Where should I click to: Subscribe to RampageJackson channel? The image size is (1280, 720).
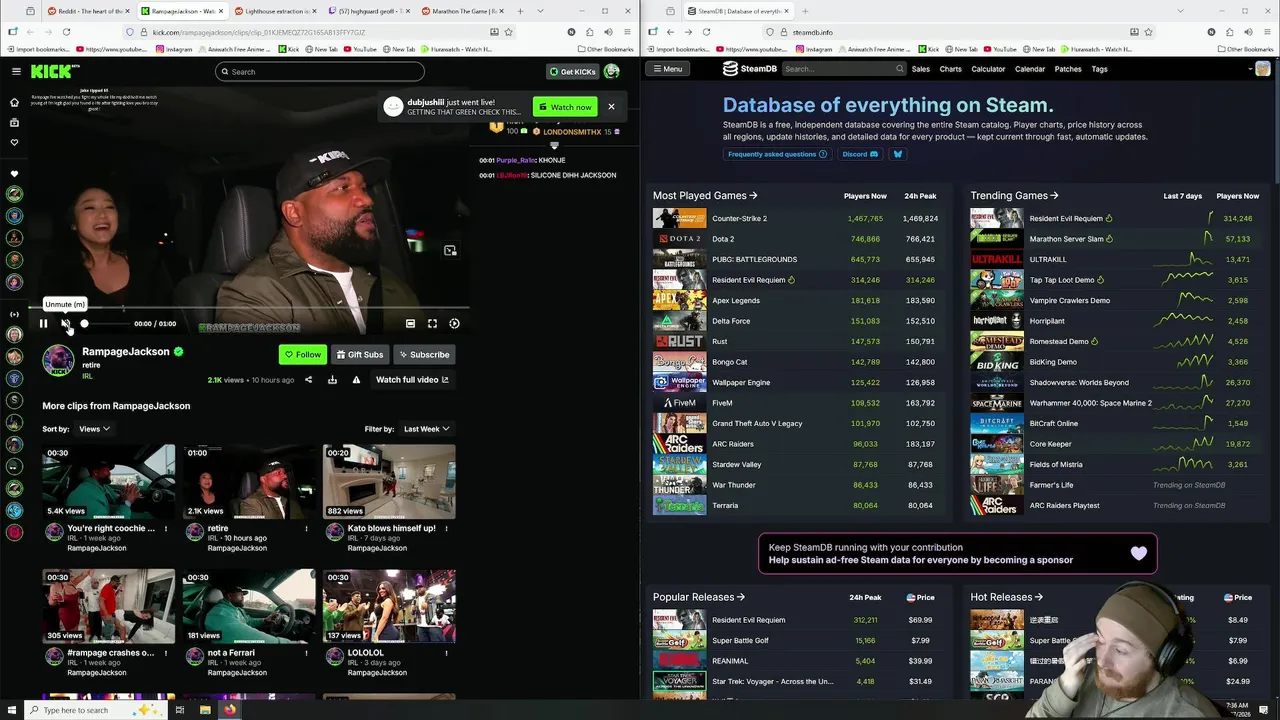pos(424,354)
